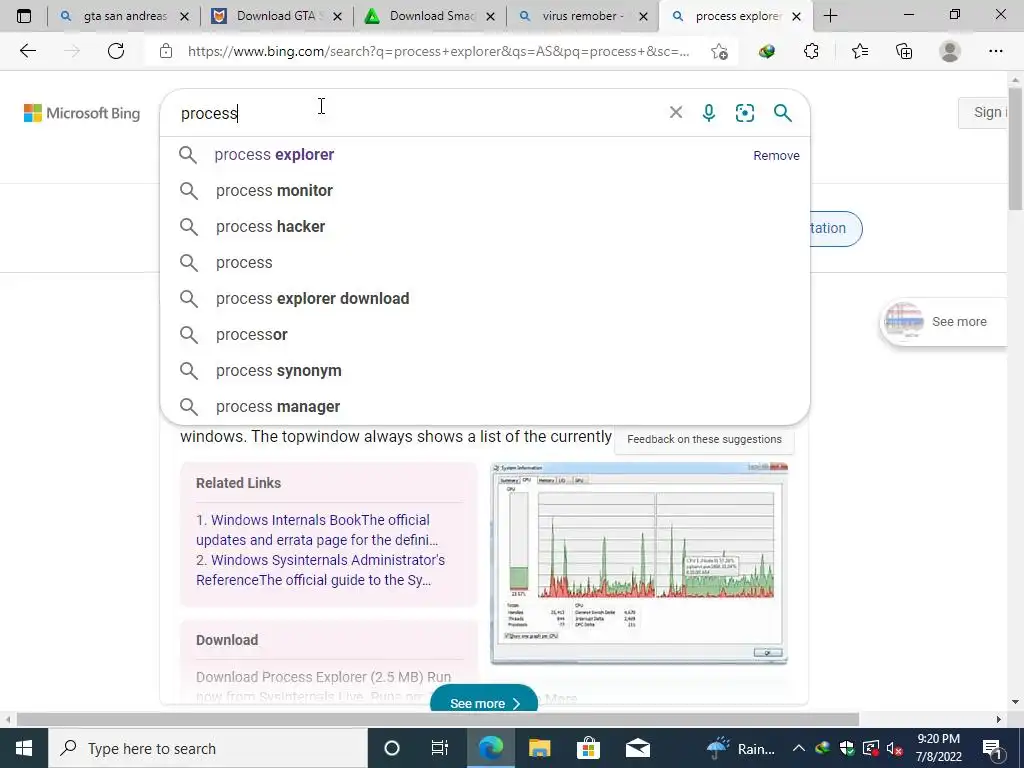Screen dimensions: 1024x768
Task: Close the 'virus remober' tab
Action: 643,16
